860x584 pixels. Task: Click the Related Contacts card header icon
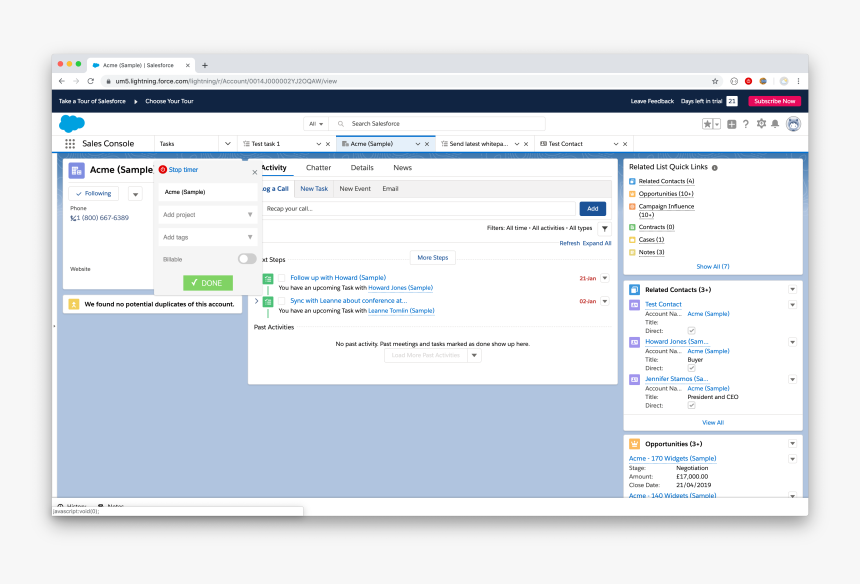coord(635,290)
